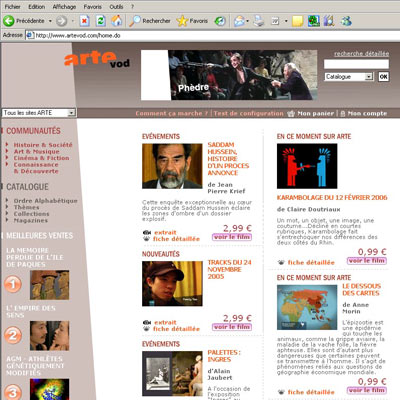Viewport: 400px width, 400px height.
Task: Open the Phèdre banner image
Action: [229, 75]
